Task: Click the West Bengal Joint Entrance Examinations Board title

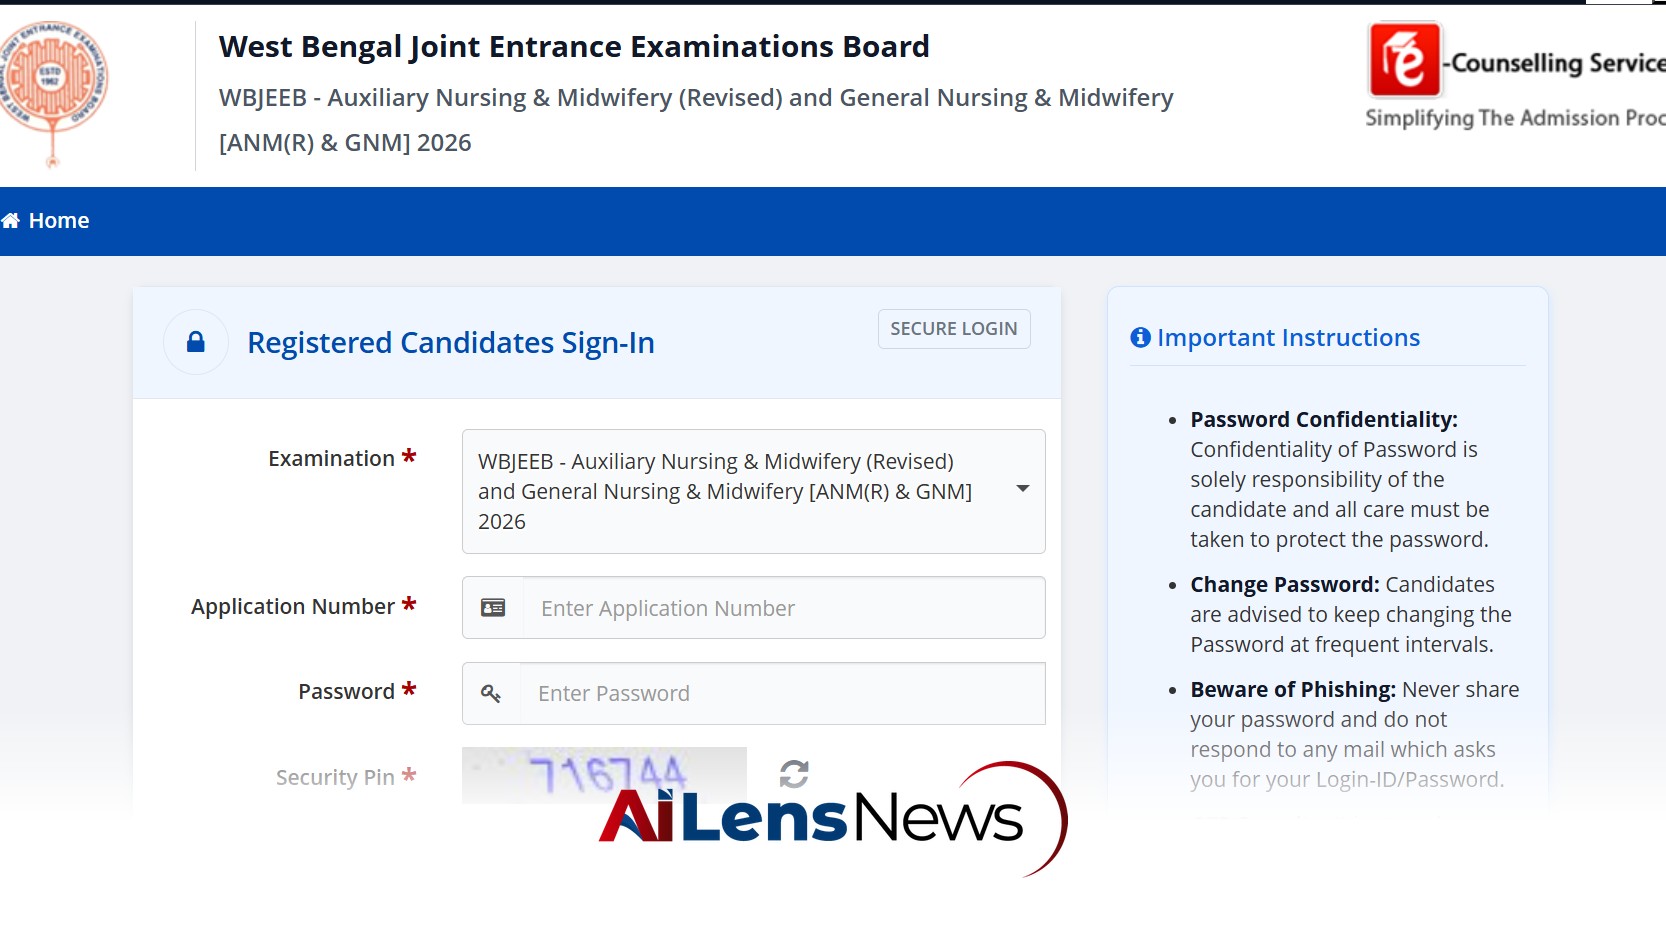Action: [x=574, y=47]
